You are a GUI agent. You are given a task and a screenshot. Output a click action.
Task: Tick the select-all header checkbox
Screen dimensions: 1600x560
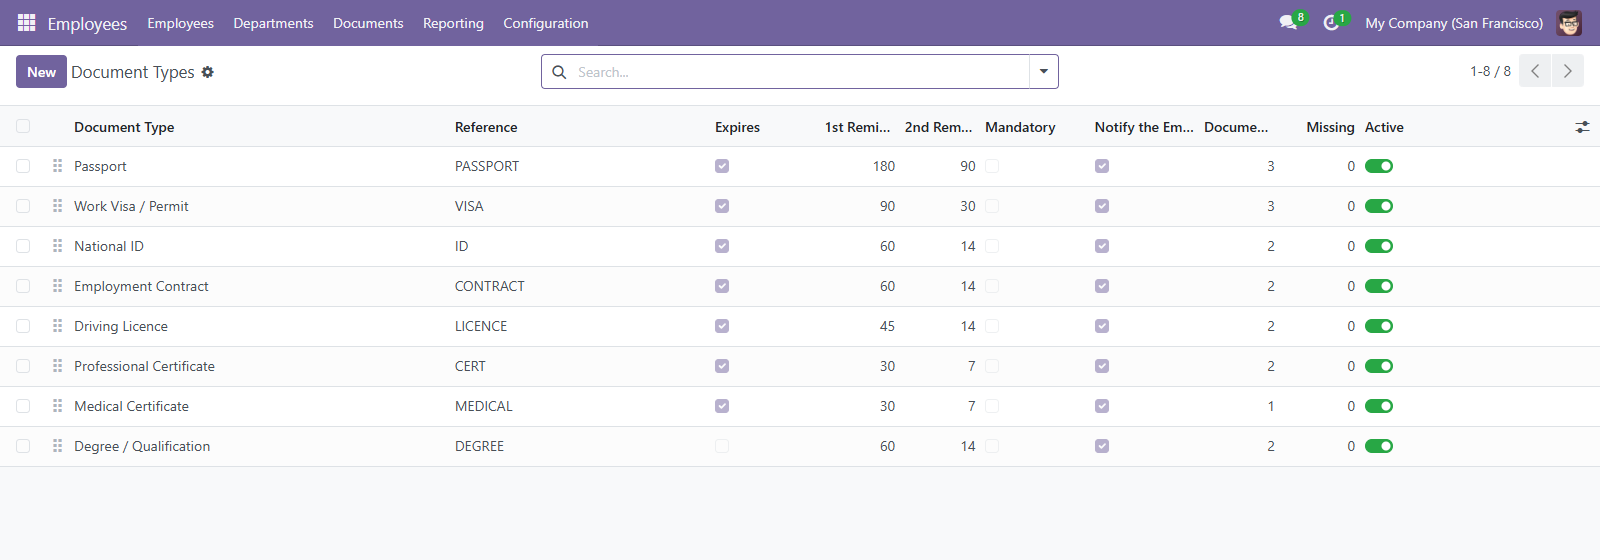(23, 126)
